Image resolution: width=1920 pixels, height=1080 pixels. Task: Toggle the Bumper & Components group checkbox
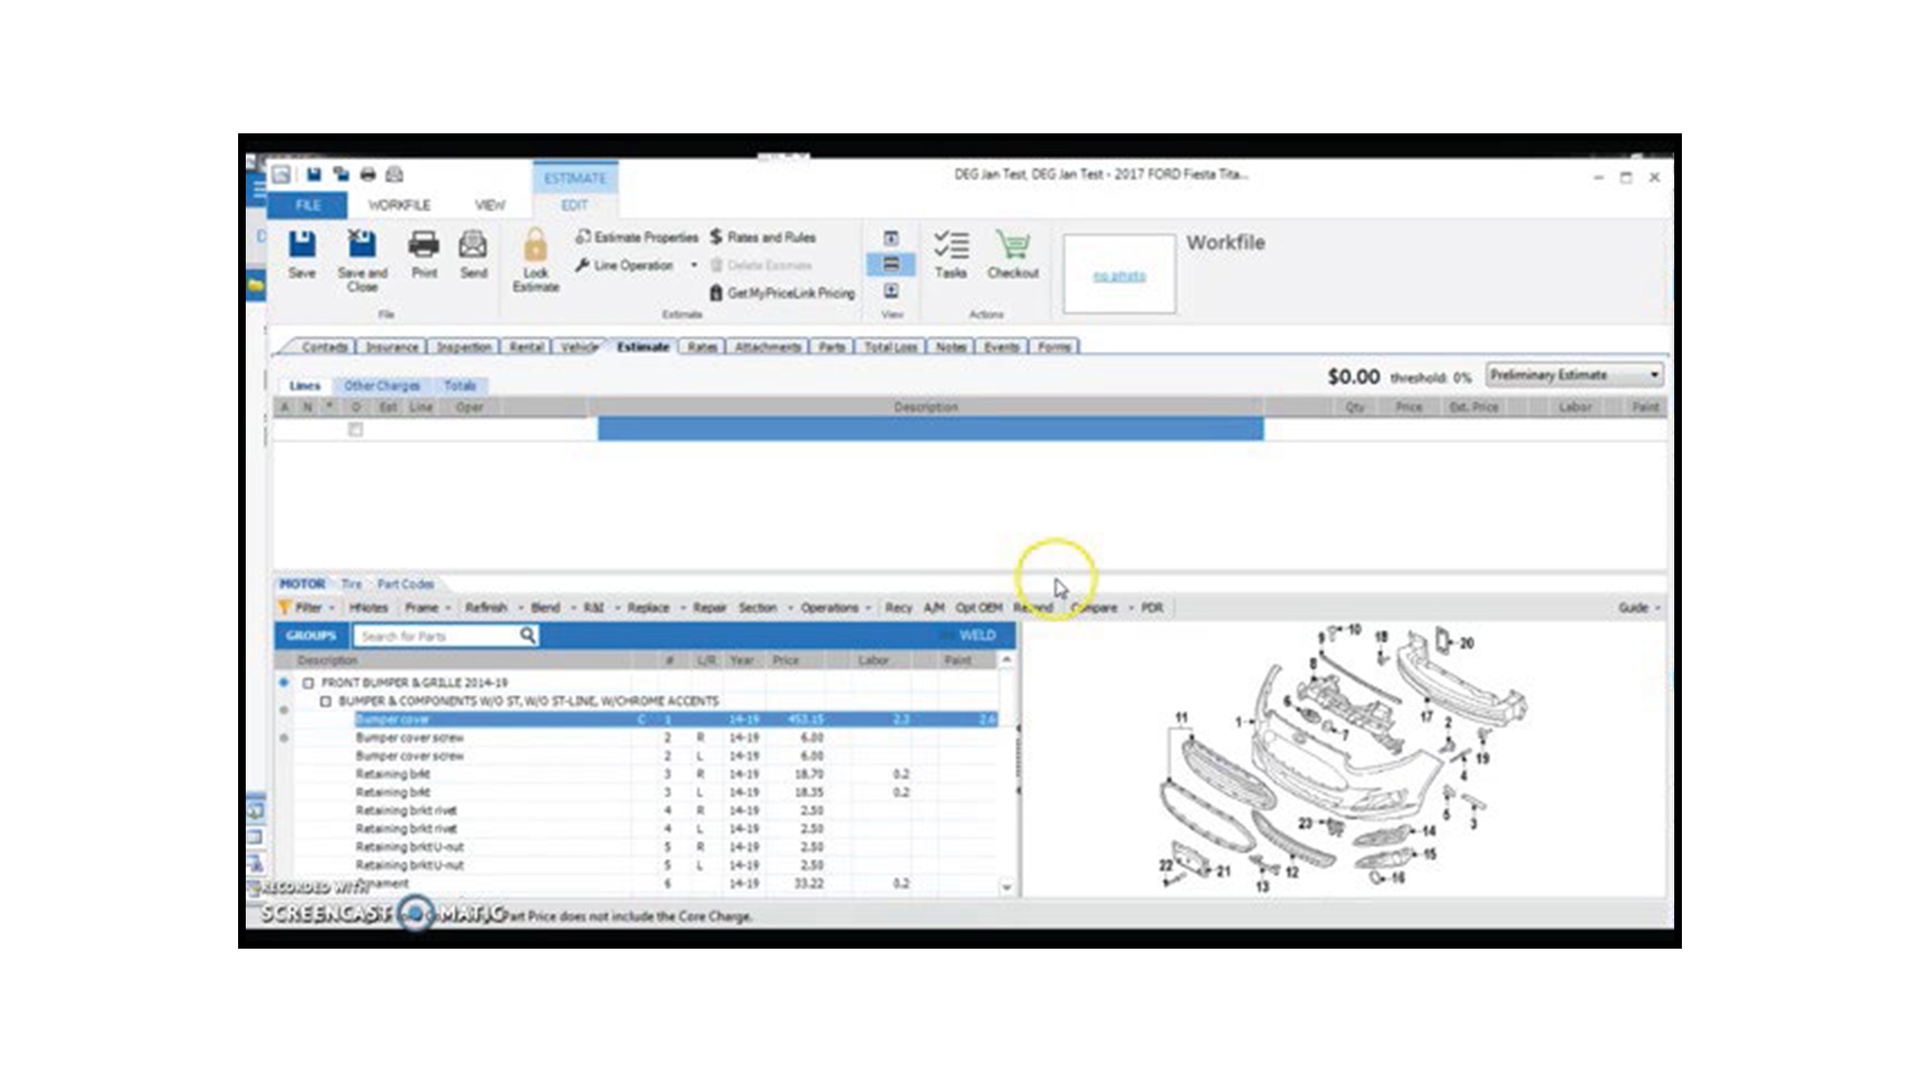click(326, 701)
